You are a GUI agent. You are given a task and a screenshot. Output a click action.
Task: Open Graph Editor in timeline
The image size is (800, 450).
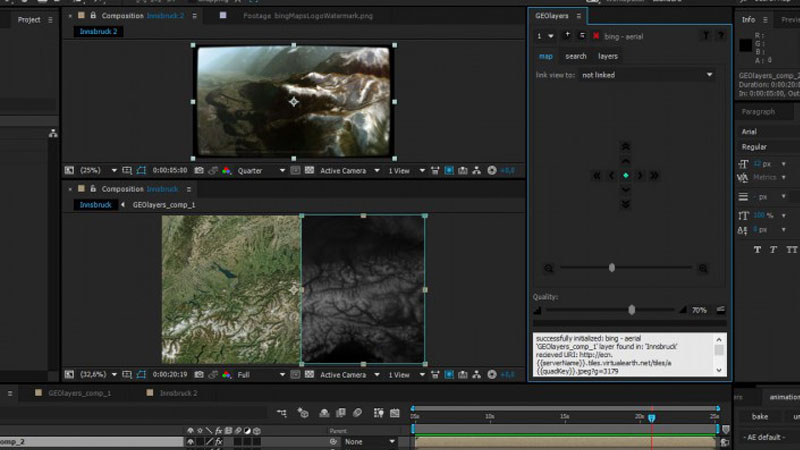(x=395, y=413)
